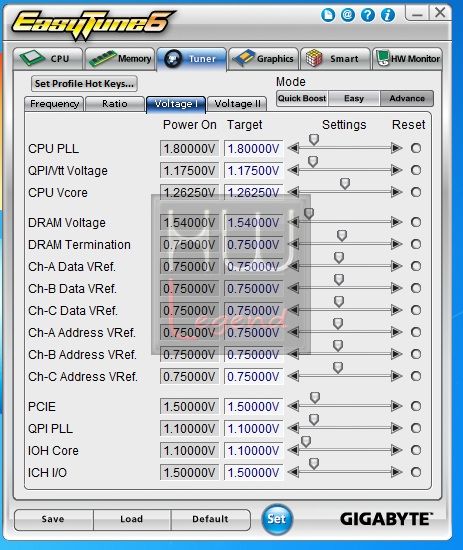Image resolution: width=463 pixels, height=550 pixels.
Task: Click right arrow for CPU Vcore slider
Action: coord(396,192)
